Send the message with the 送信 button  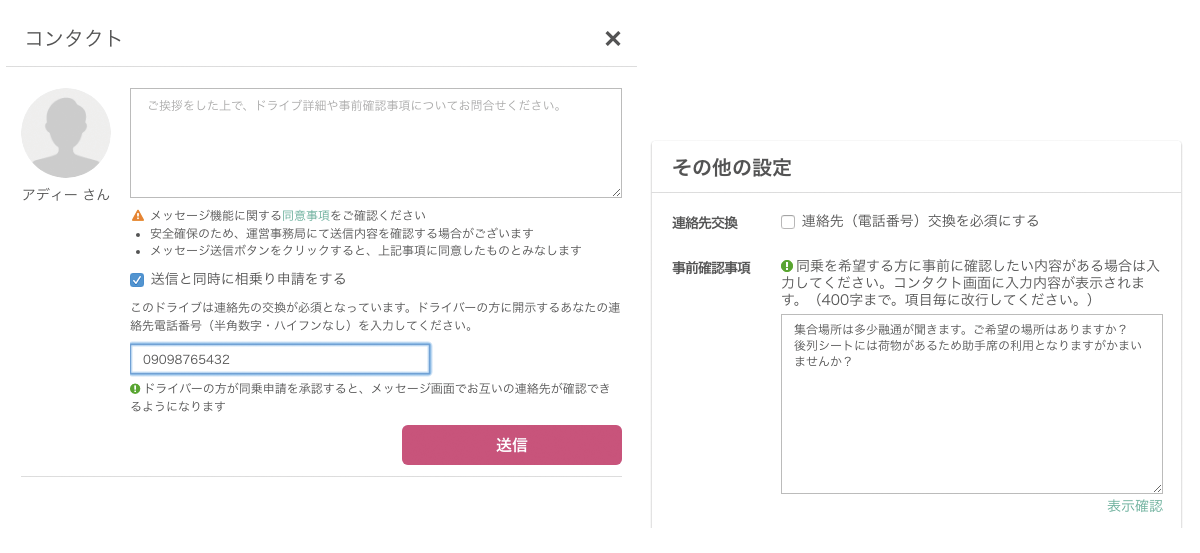click(x=512, y=445)
